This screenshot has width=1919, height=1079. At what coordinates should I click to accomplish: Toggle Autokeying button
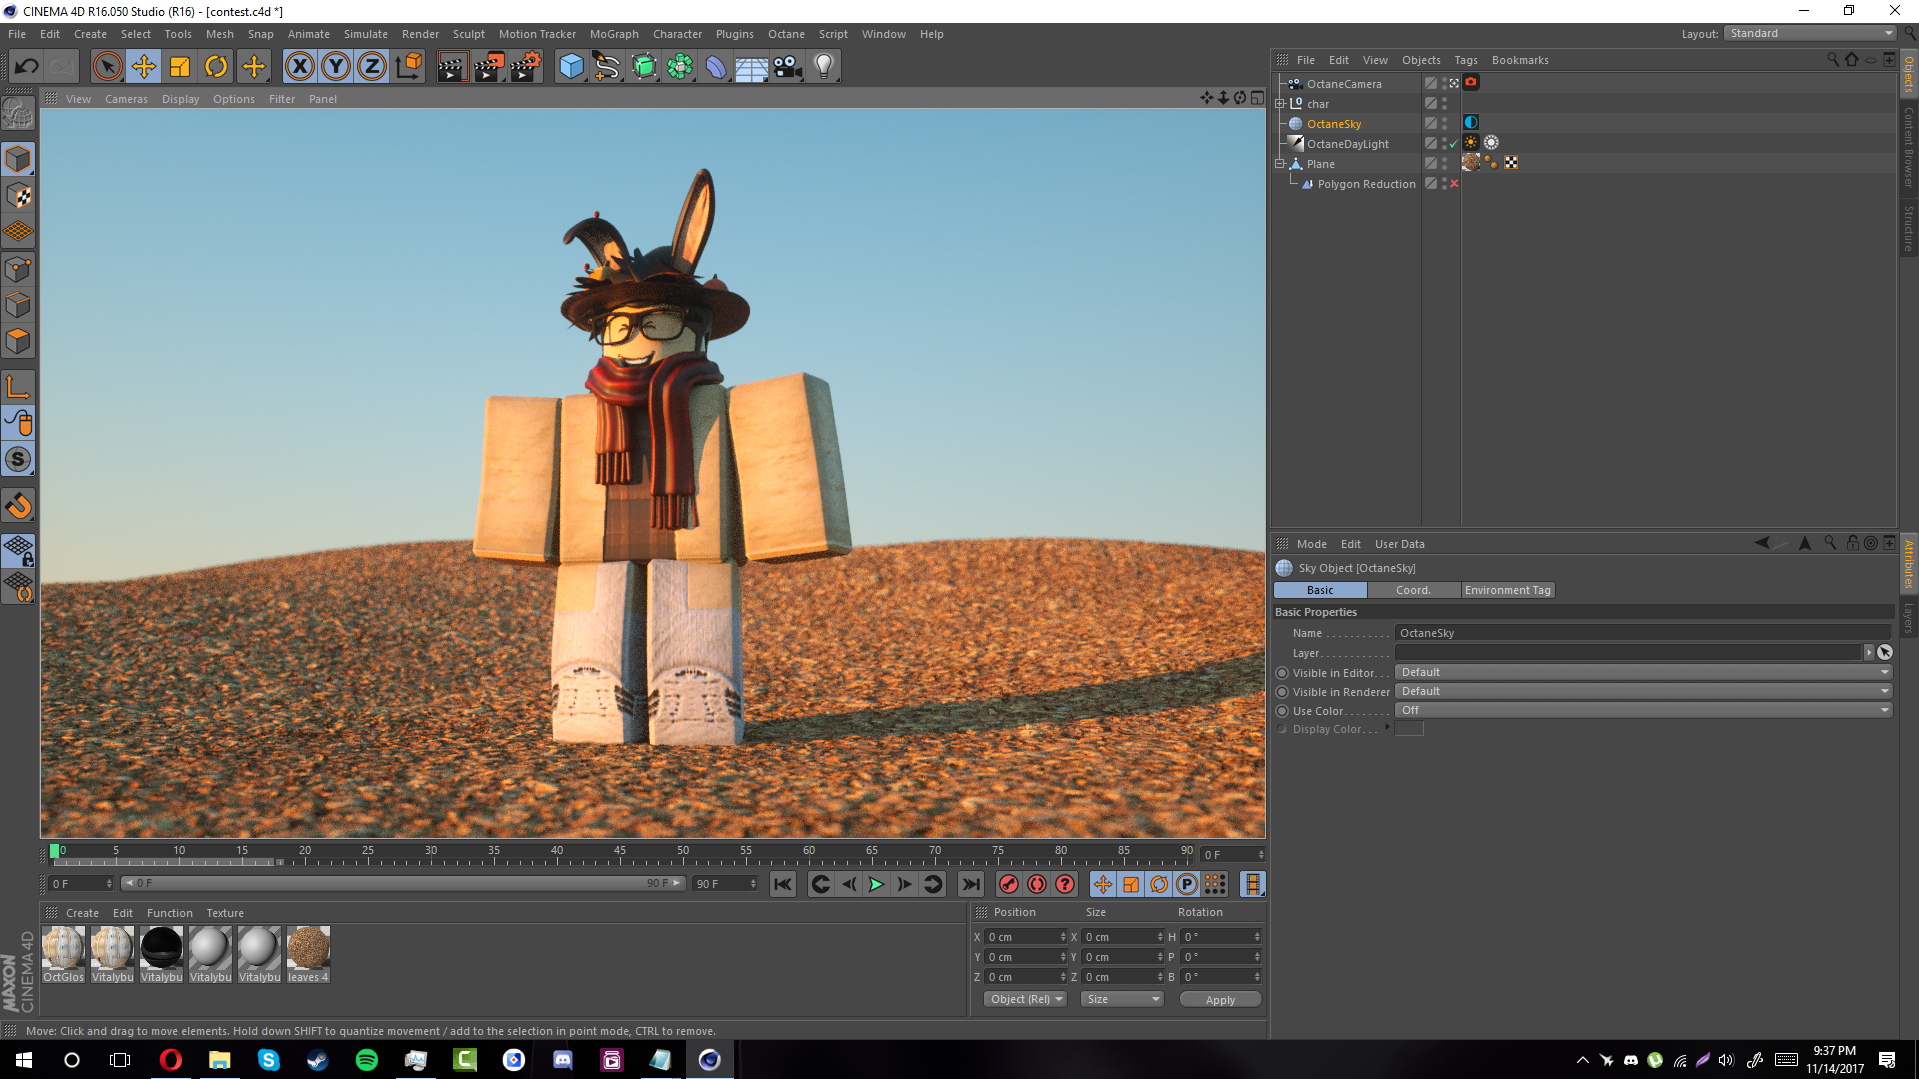tap(1037, 884)
